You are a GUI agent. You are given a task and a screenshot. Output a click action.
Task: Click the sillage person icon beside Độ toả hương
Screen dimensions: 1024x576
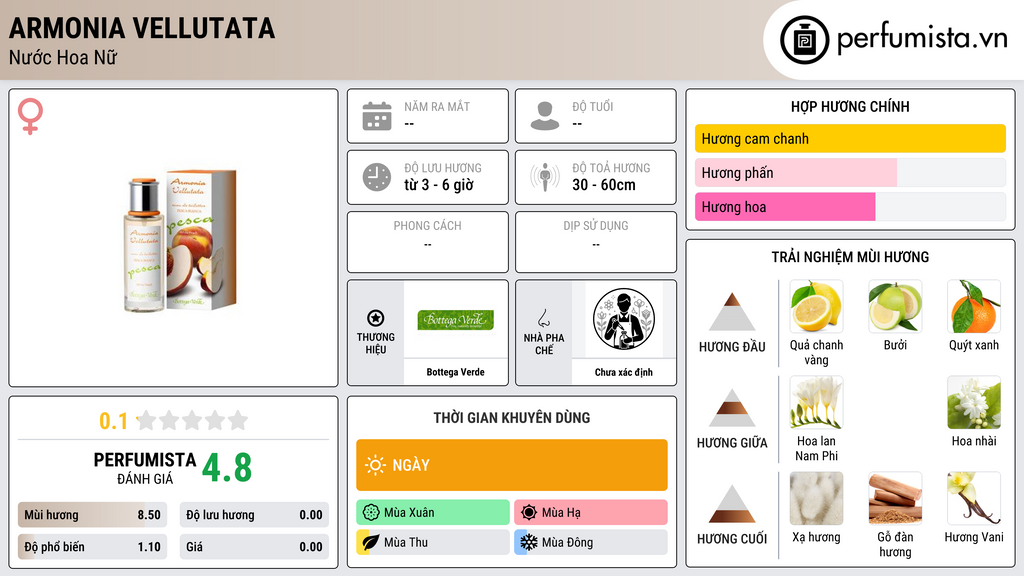coord(545,177)
